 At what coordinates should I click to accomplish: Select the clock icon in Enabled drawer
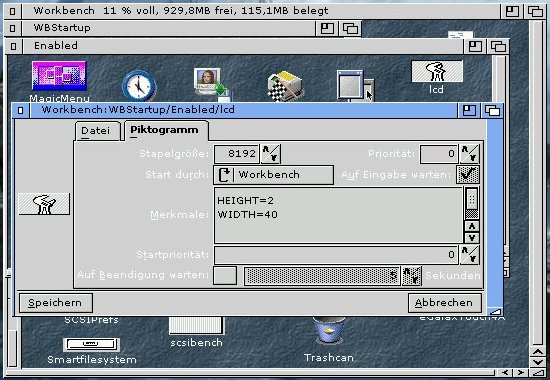click(x=139, y=86)
